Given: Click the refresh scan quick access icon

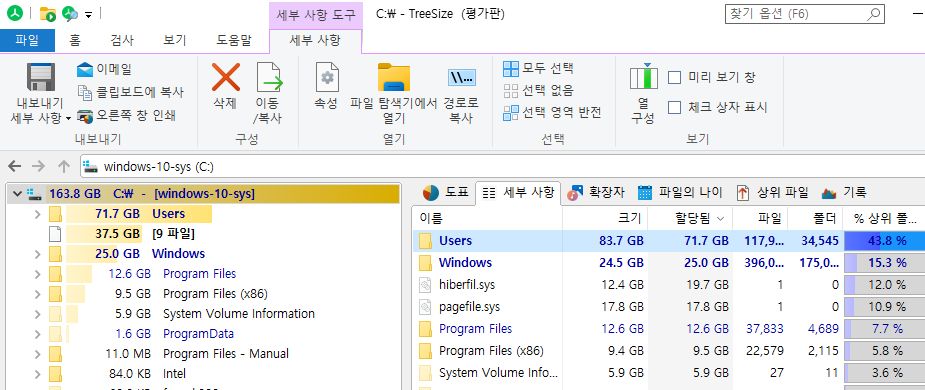Looking at the screenshot, I should click(70, 14).
